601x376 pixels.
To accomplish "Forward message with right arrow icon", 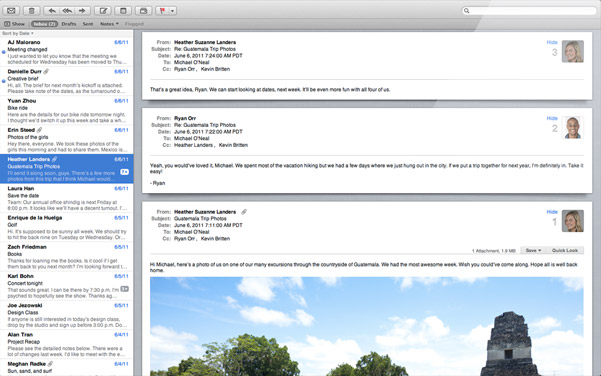I will click(82, 11).
